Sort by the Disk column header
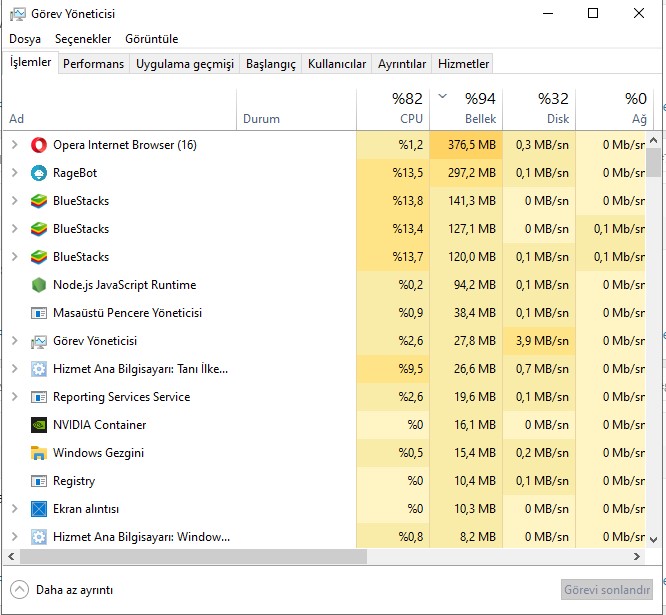666x615 pixels. [539, 109]
